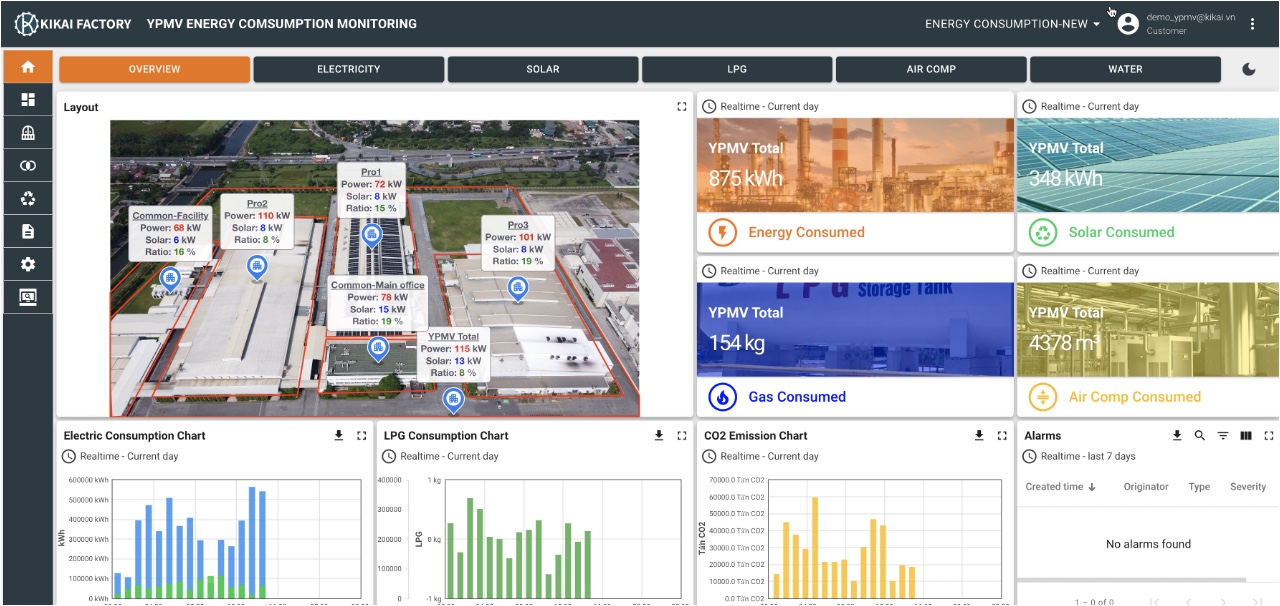
Task: Open the Alarms filter icon
Action: (x=1223, y=436)
